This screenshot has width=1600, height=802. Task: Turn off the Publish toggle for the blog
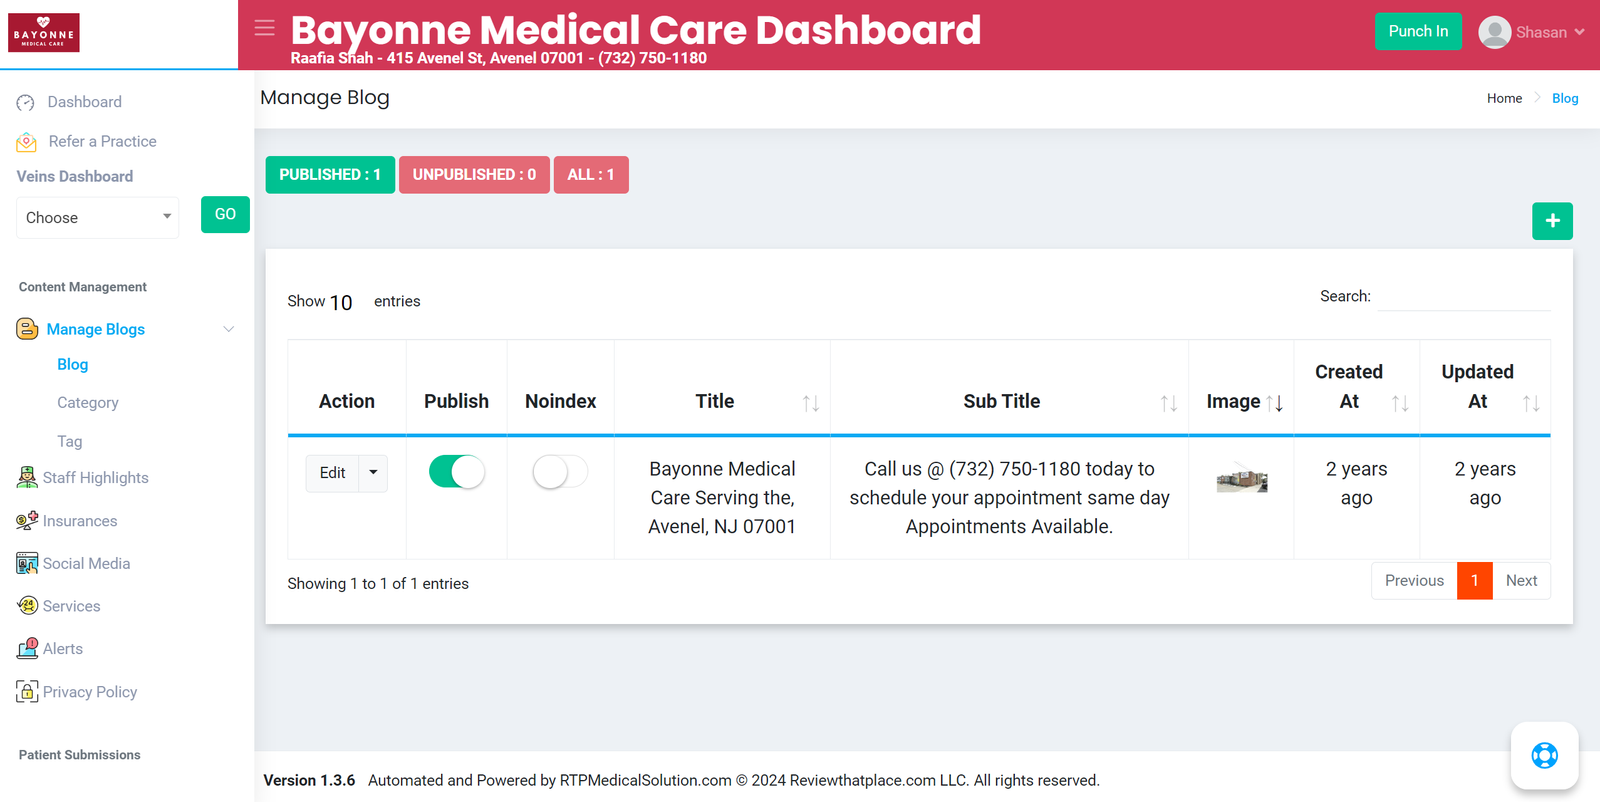[x=457, y=471]
